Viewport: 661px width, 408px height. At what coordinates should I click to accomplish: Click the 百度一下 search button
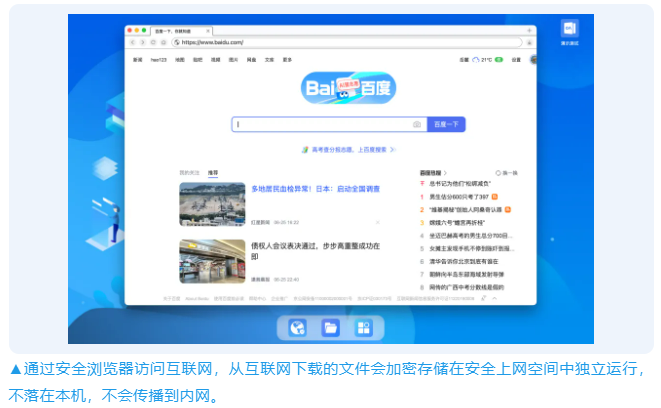pyautogui.click(x=446, y=124)
